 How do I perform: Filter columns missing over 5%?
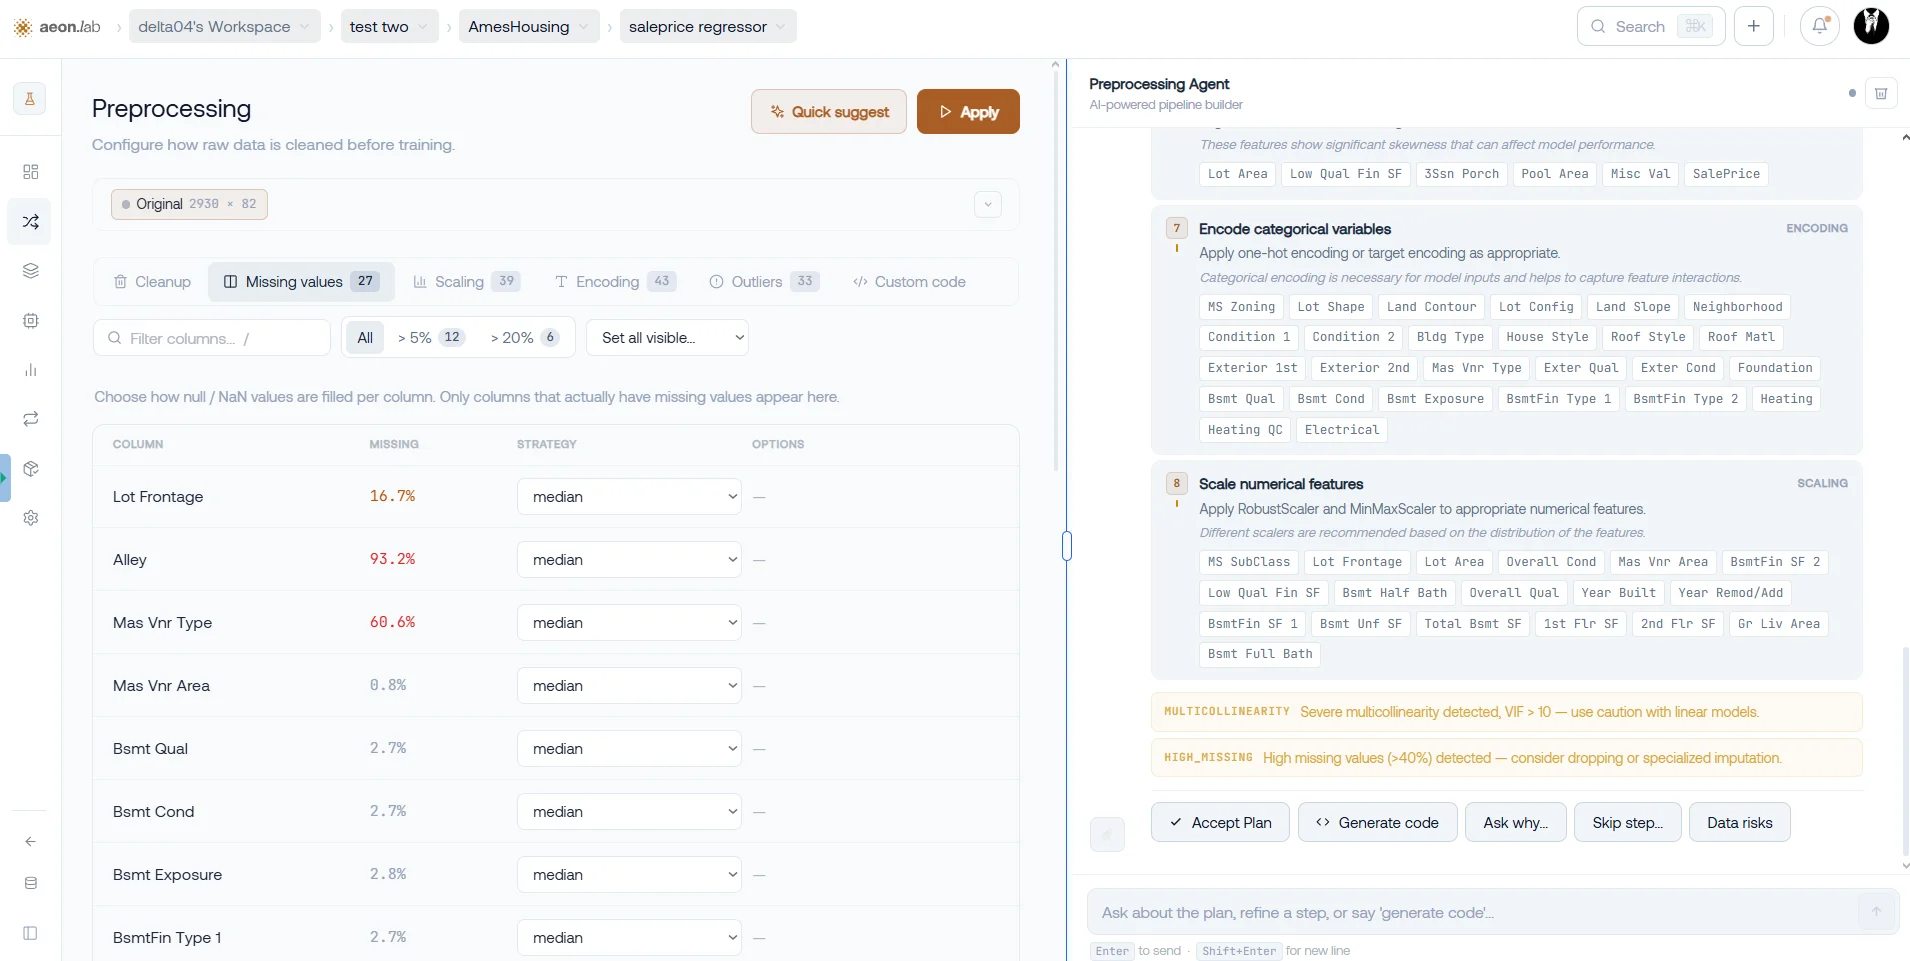(x=431, y=338)
